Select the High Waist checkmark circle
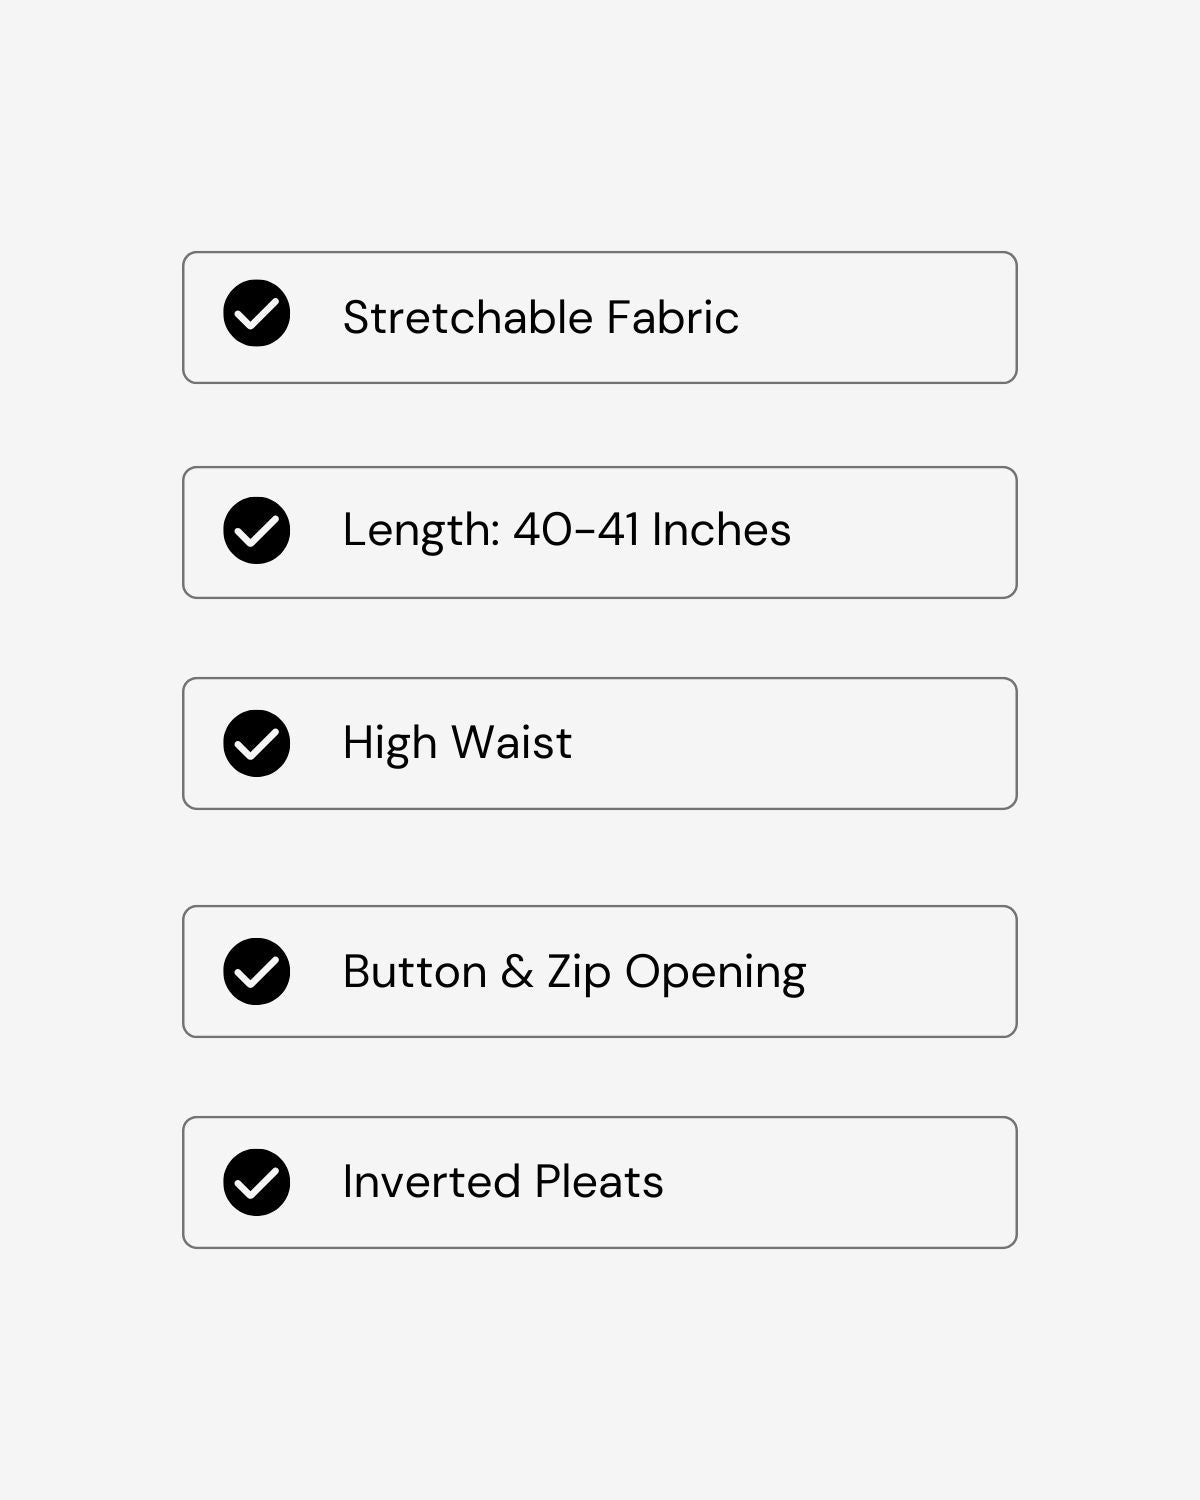Viewport: 1200px width, 1500px height. click(257, 743)
